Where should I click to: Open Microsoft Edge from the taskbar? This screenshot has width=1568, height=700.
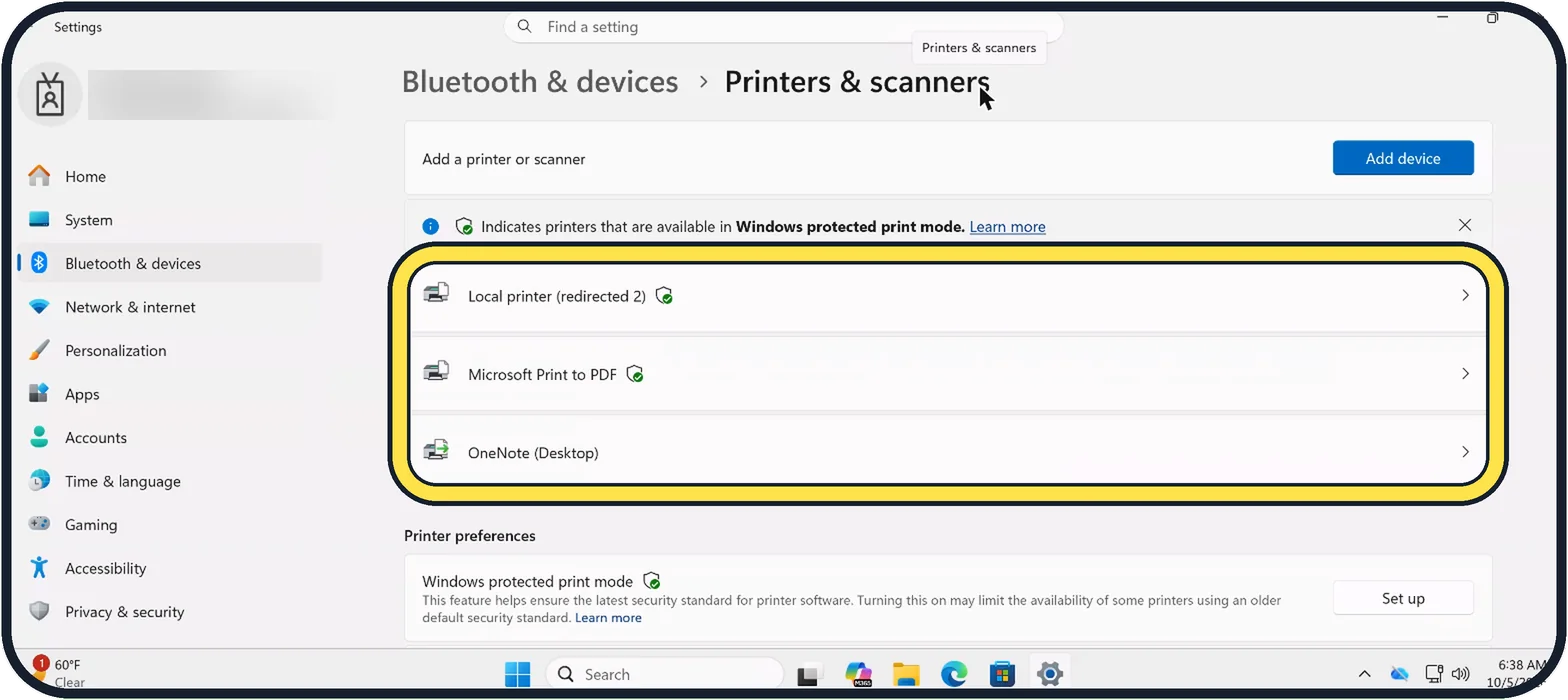click(x=954, y=674)
